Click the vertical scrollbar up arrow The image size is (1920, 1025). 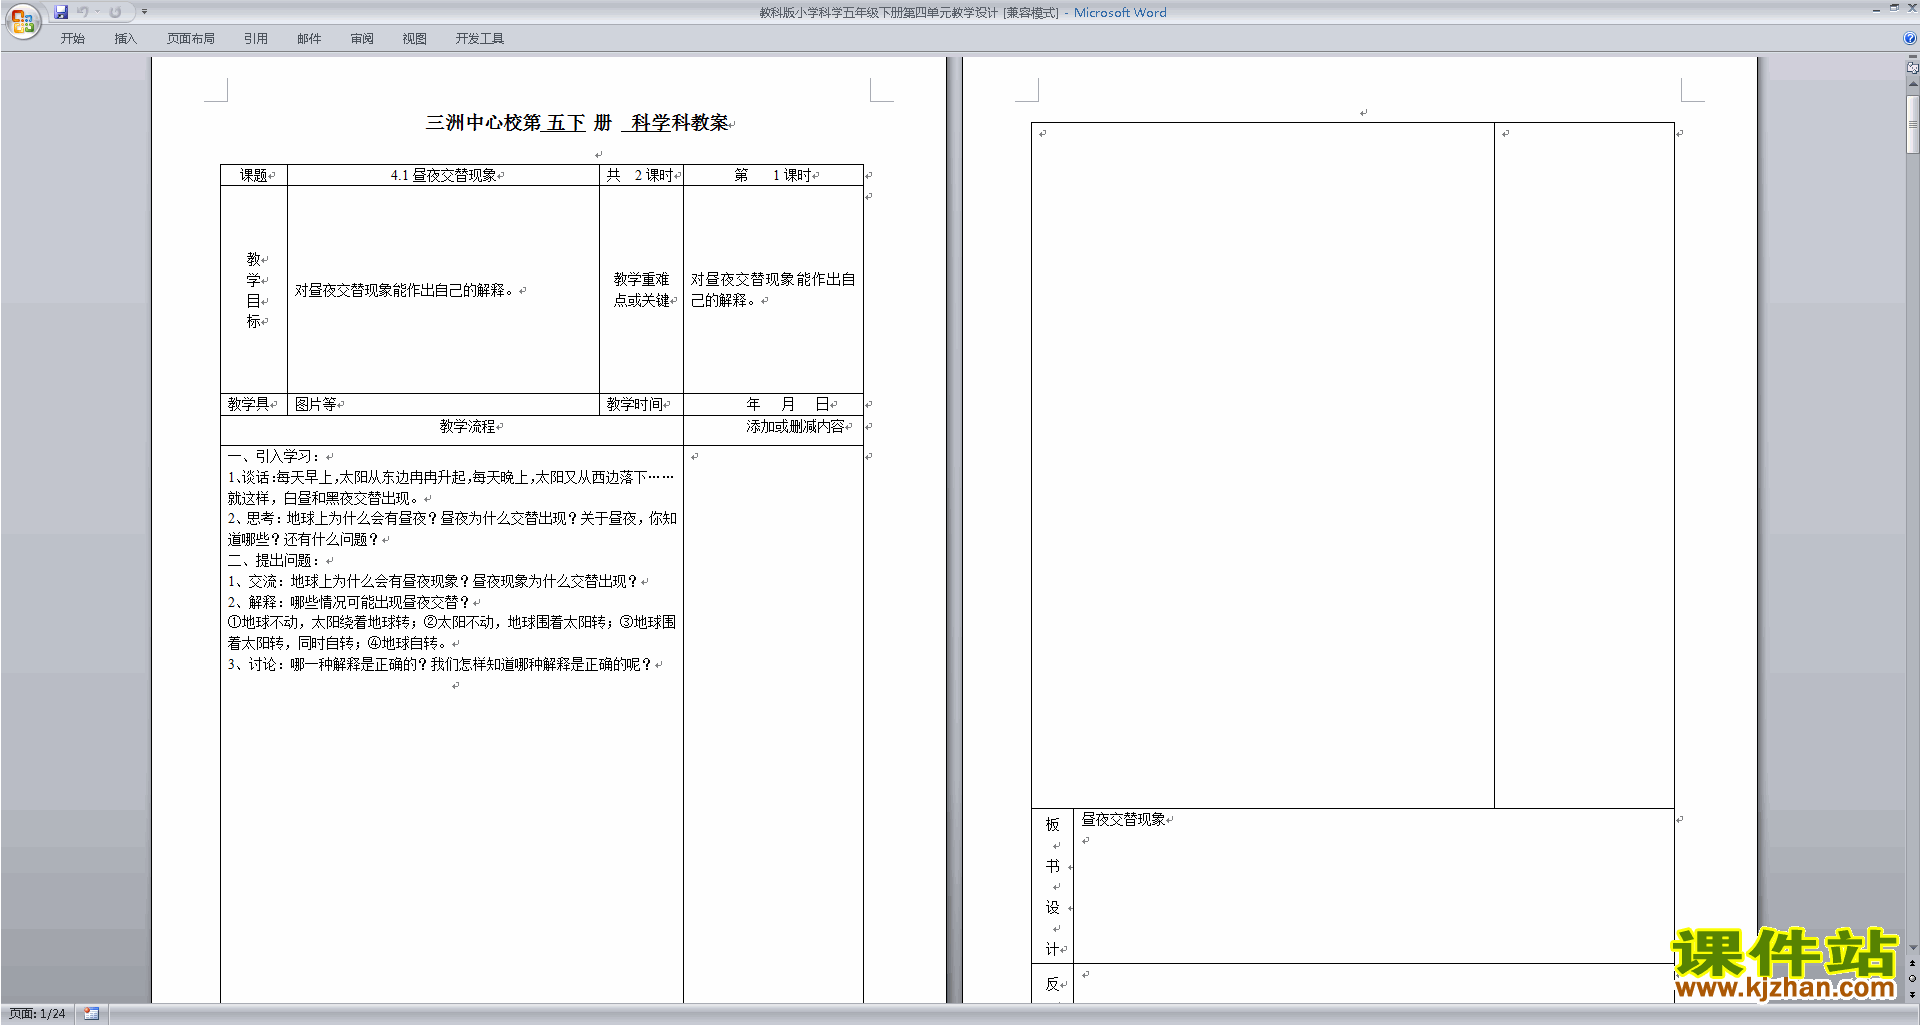click(1912, 84)
